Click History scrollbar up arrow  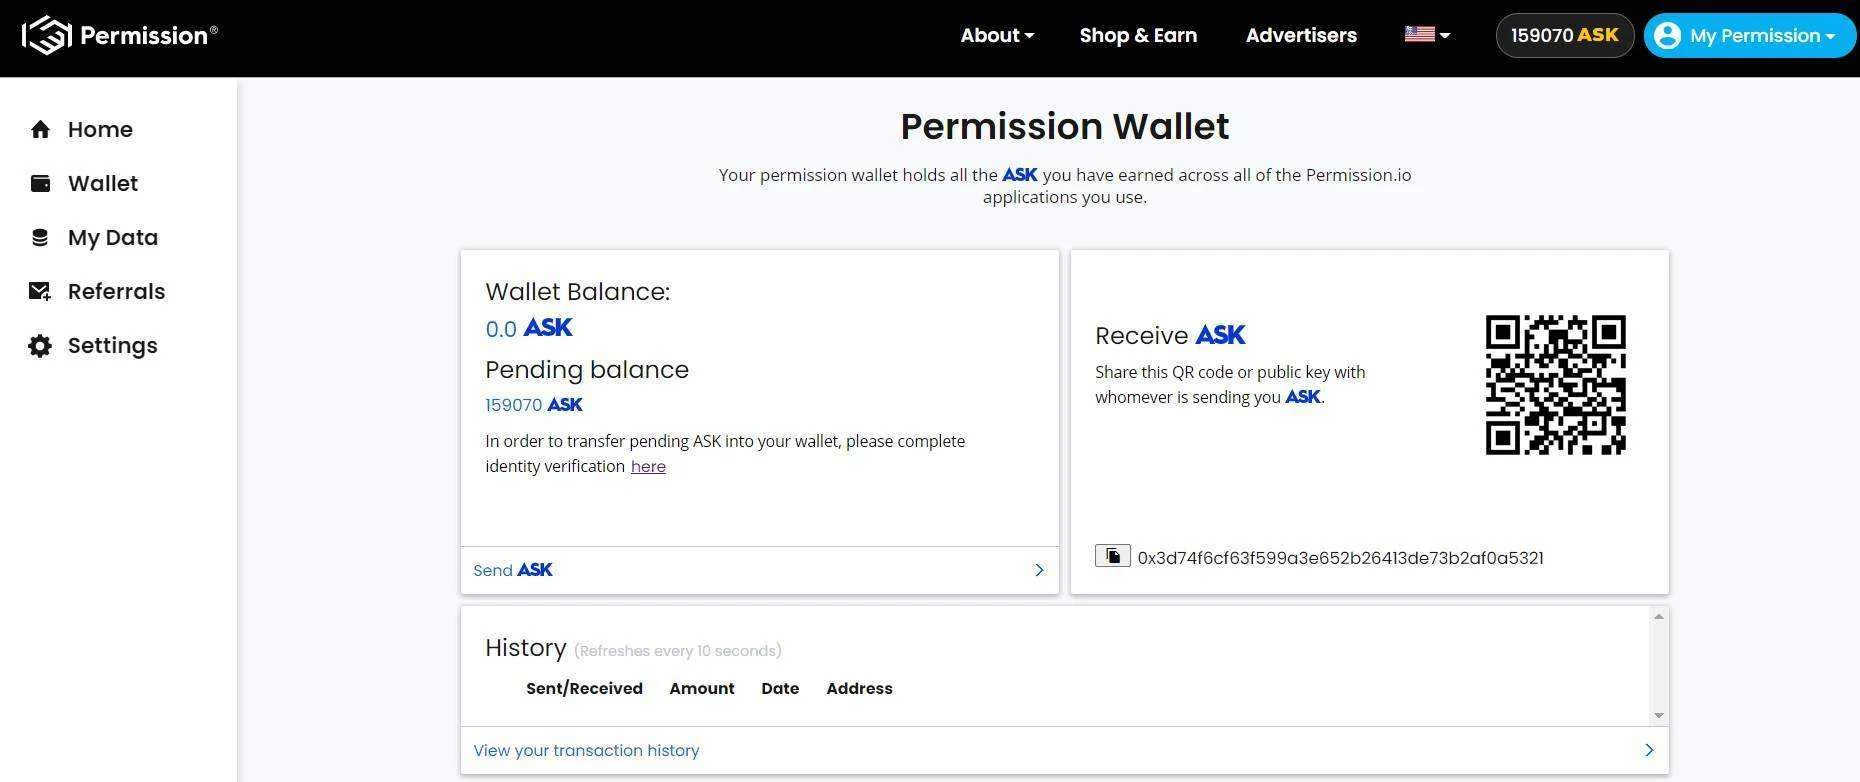1659,617
